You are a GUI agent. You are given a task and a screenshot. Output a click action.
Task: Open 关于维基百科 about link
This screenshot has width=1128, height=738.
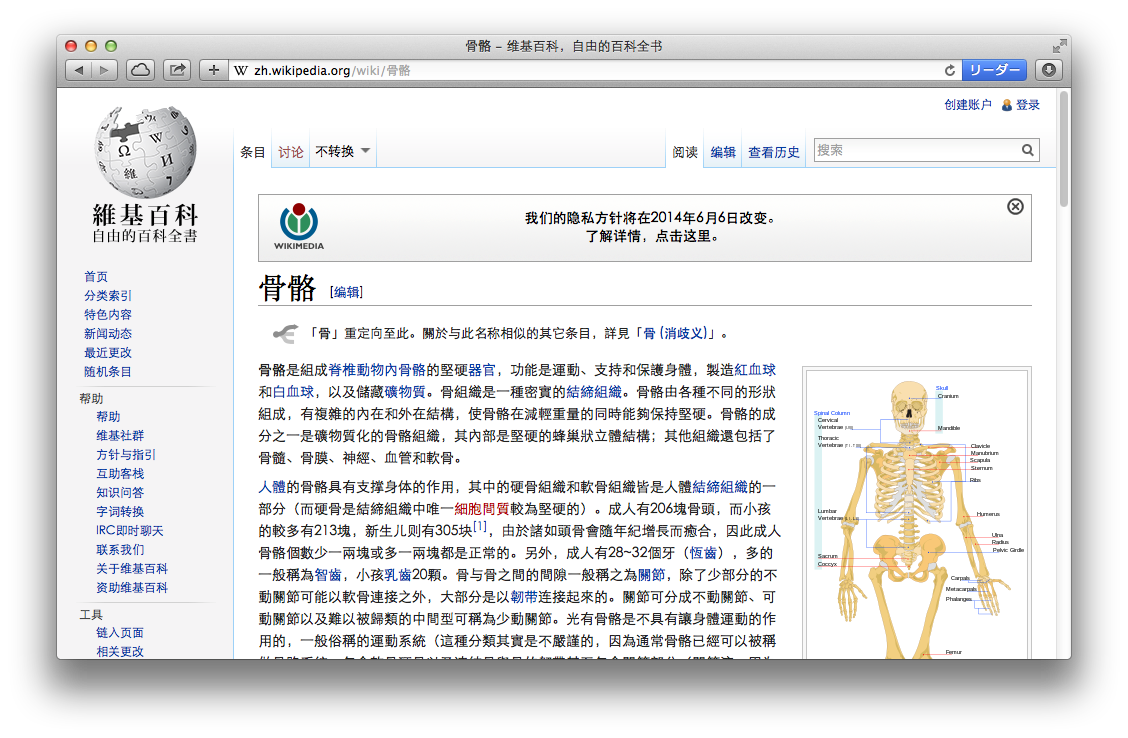tap(132, 569)
